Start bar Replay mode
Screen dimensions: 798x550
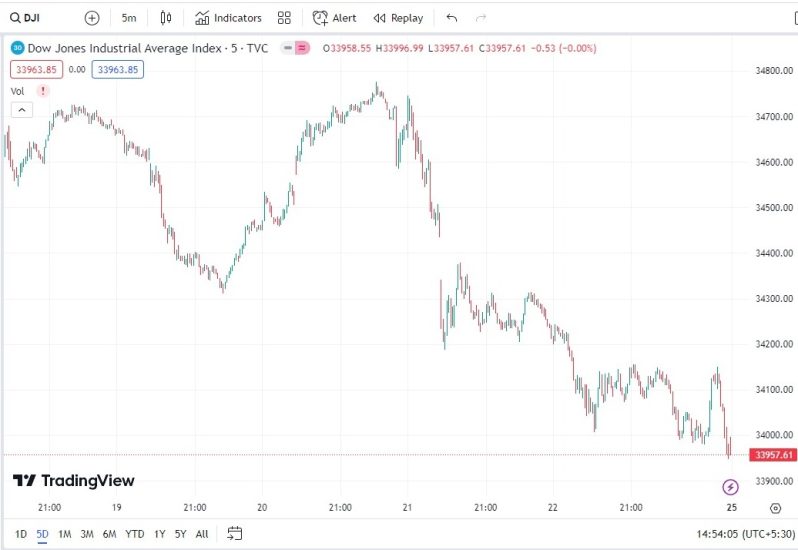click(398, 17)
